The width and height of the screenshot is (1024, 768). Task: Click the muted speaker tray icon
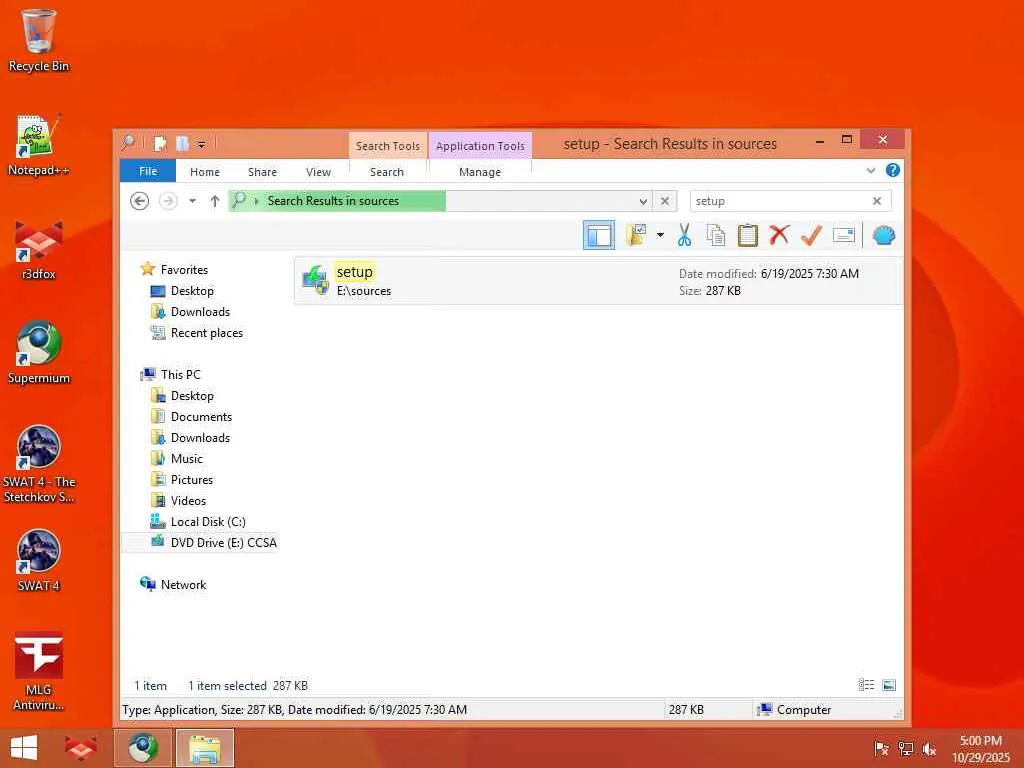929,749
